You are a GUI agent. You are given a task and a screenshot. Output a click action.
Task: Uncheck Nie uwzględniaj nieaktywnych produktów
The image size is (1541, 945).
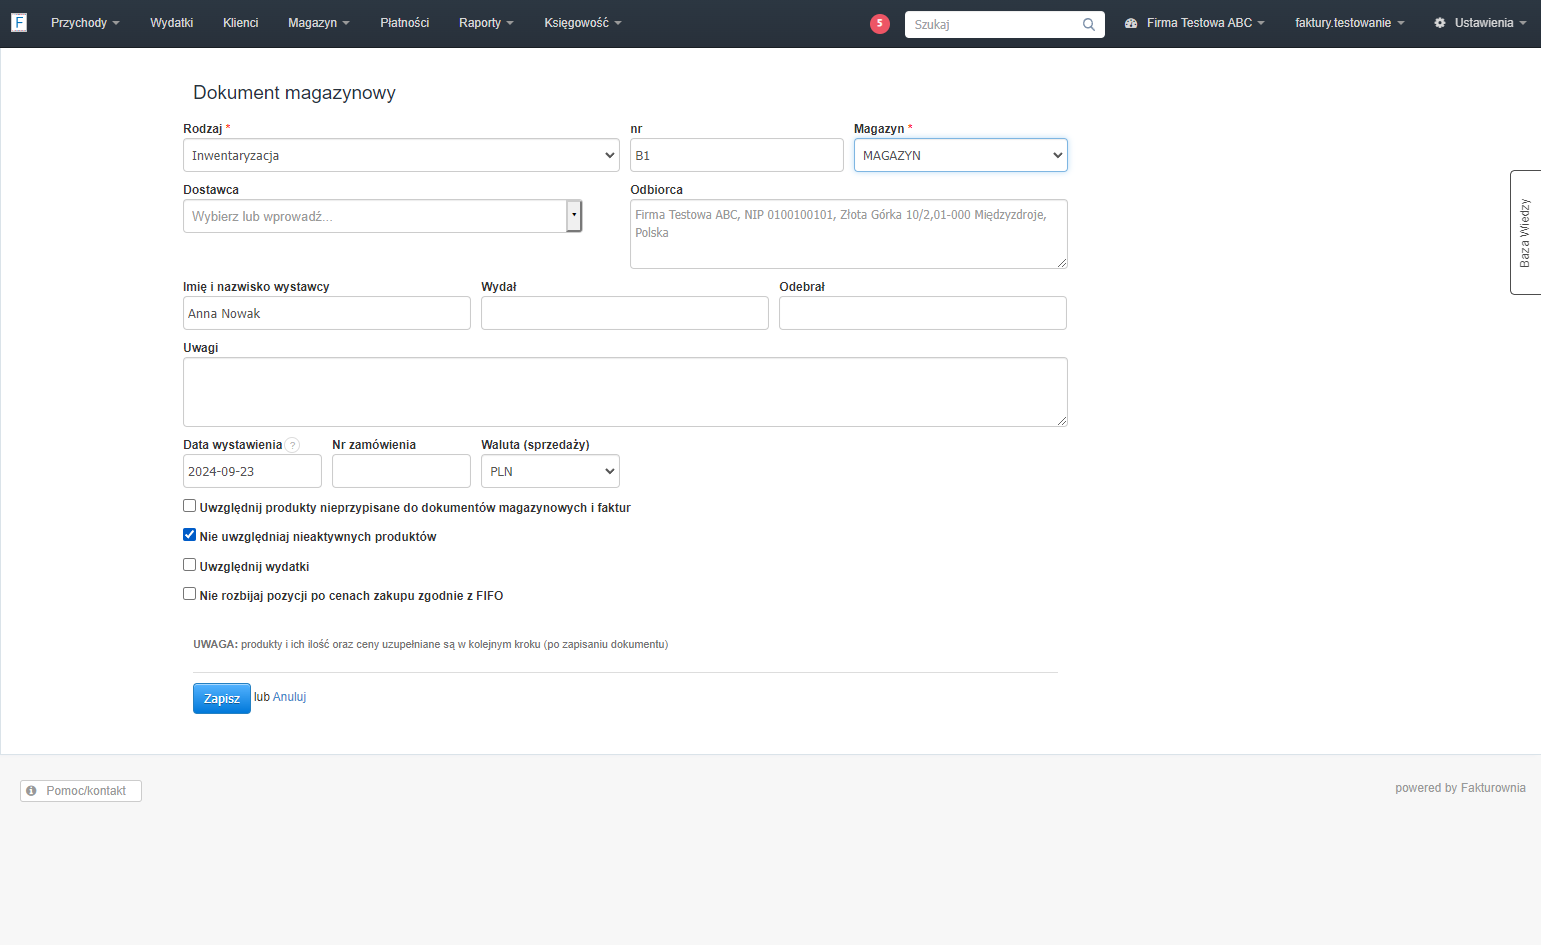point(189,535)
